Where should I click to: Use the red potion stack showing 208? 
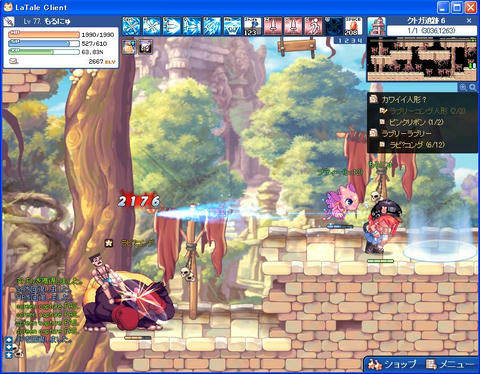click(353, 26)
